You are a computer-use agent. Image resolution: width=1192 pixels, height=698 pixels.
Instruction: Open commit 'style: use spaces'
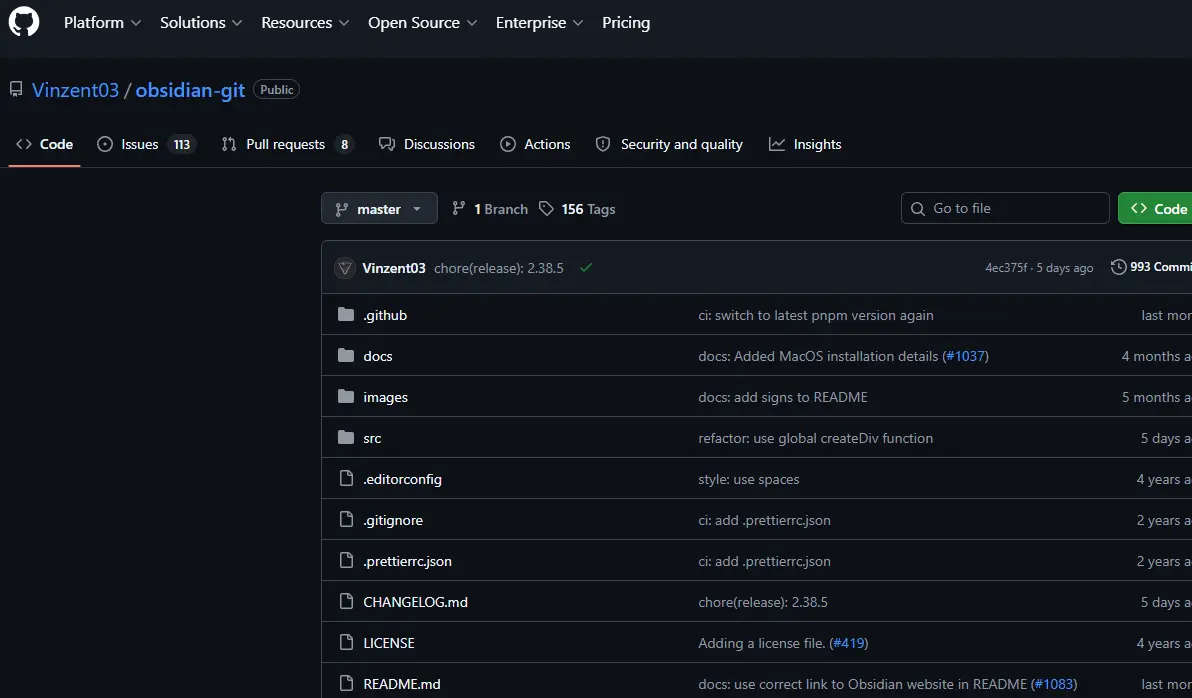[x=748, y=479]
